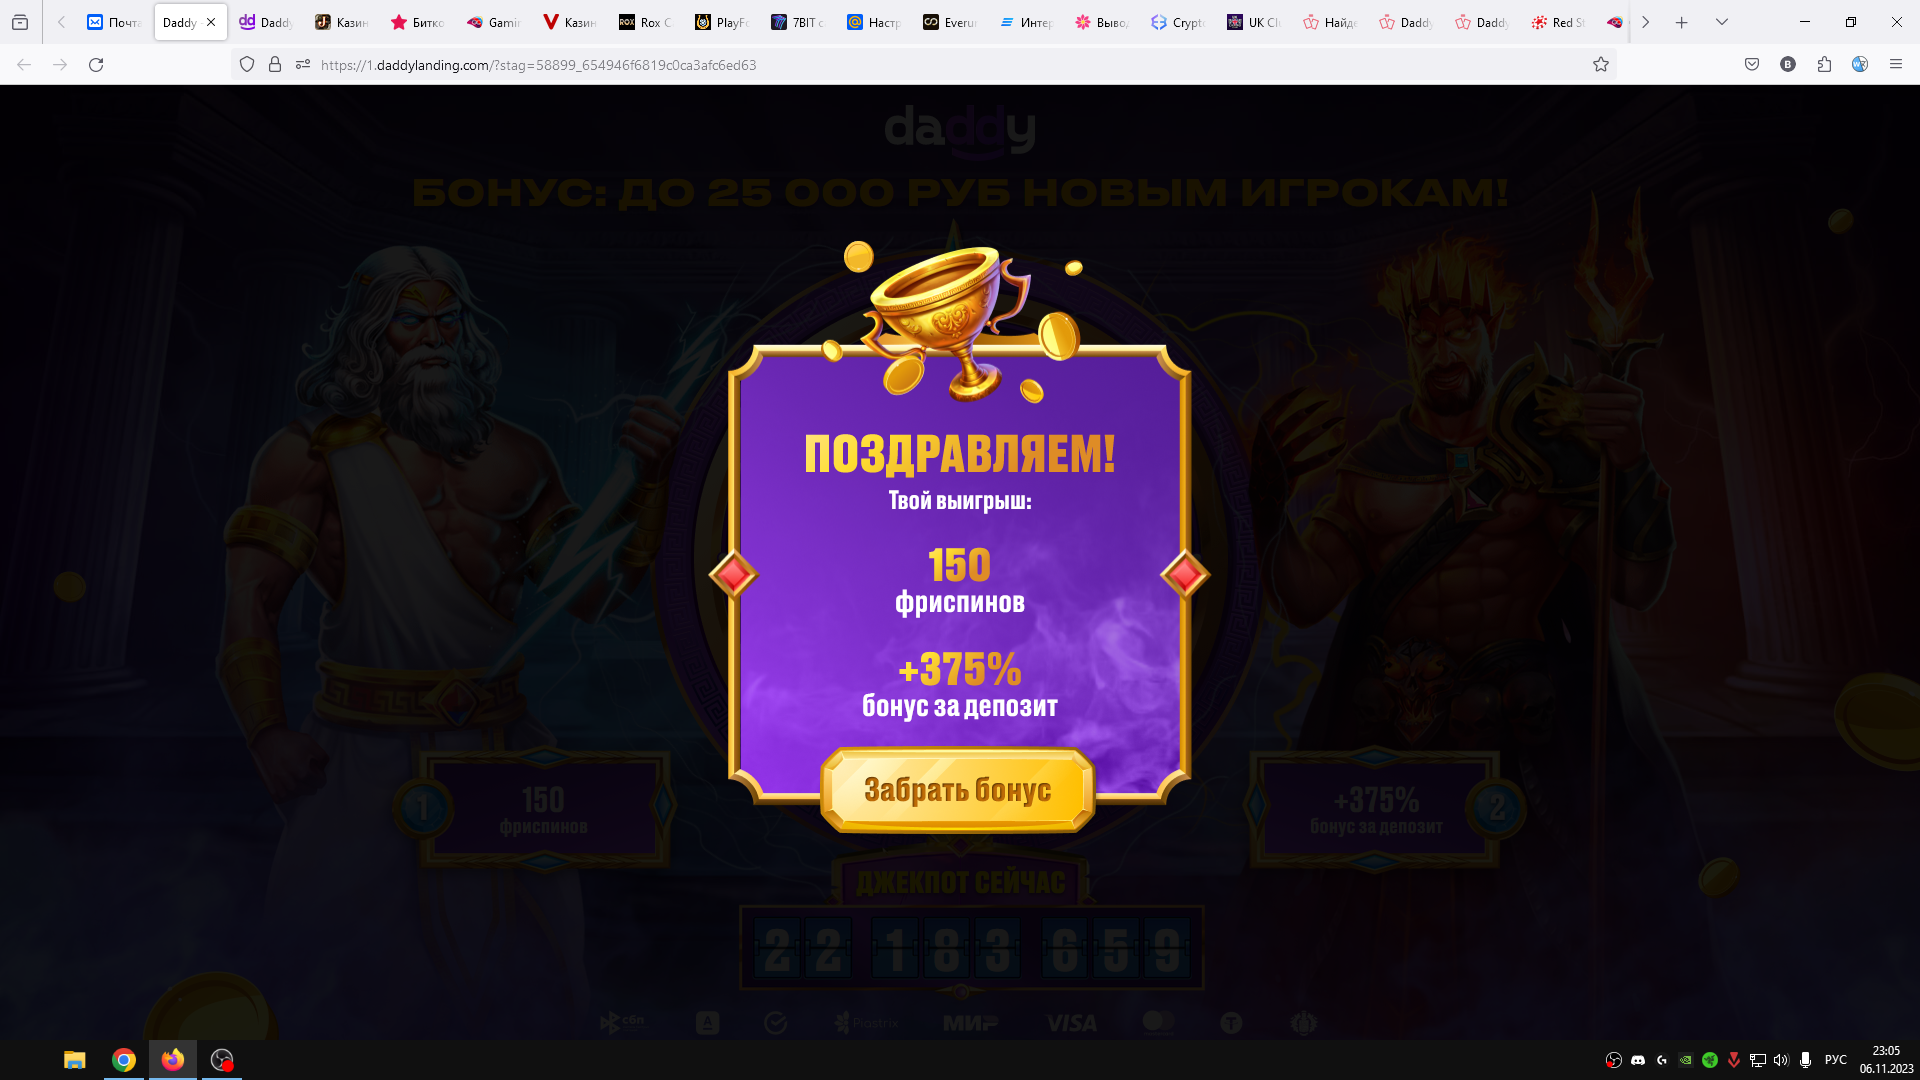This screenshot has height=1080, width=1920.
Task: Open the tracking protection shield icon
Action: (247, 65)
